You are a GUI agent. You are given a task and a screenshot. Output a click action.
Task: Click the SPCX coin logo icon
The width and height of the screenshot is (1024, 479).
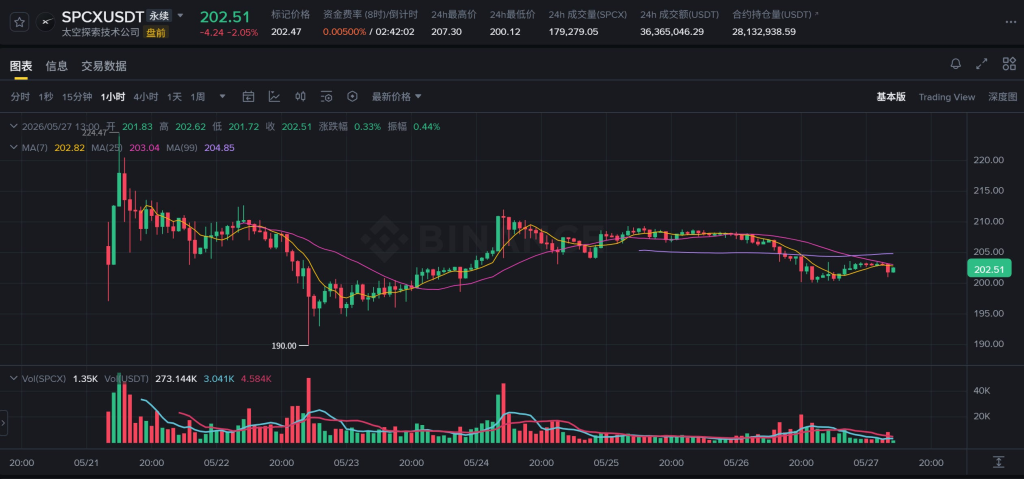45,22
